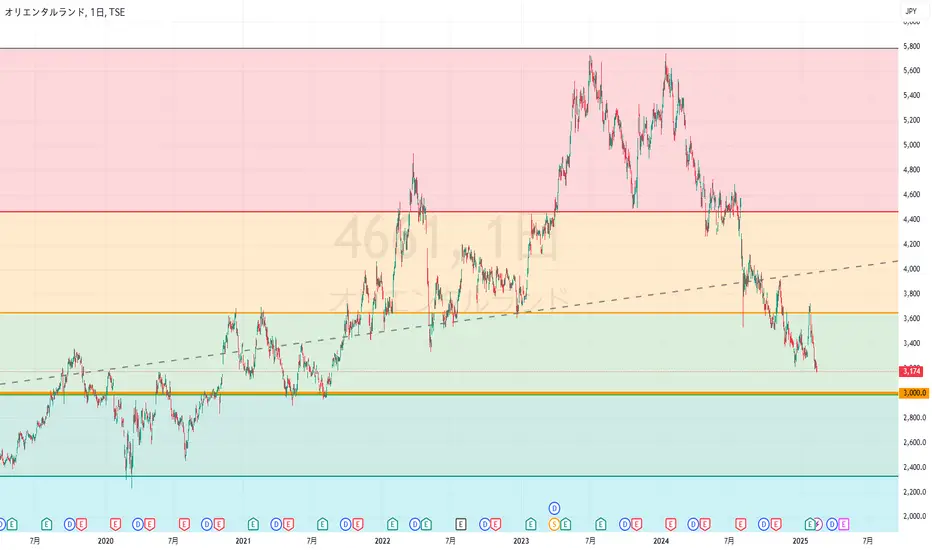Select the orange 3,000.0 price line label
932x550 pixels.
914,393
